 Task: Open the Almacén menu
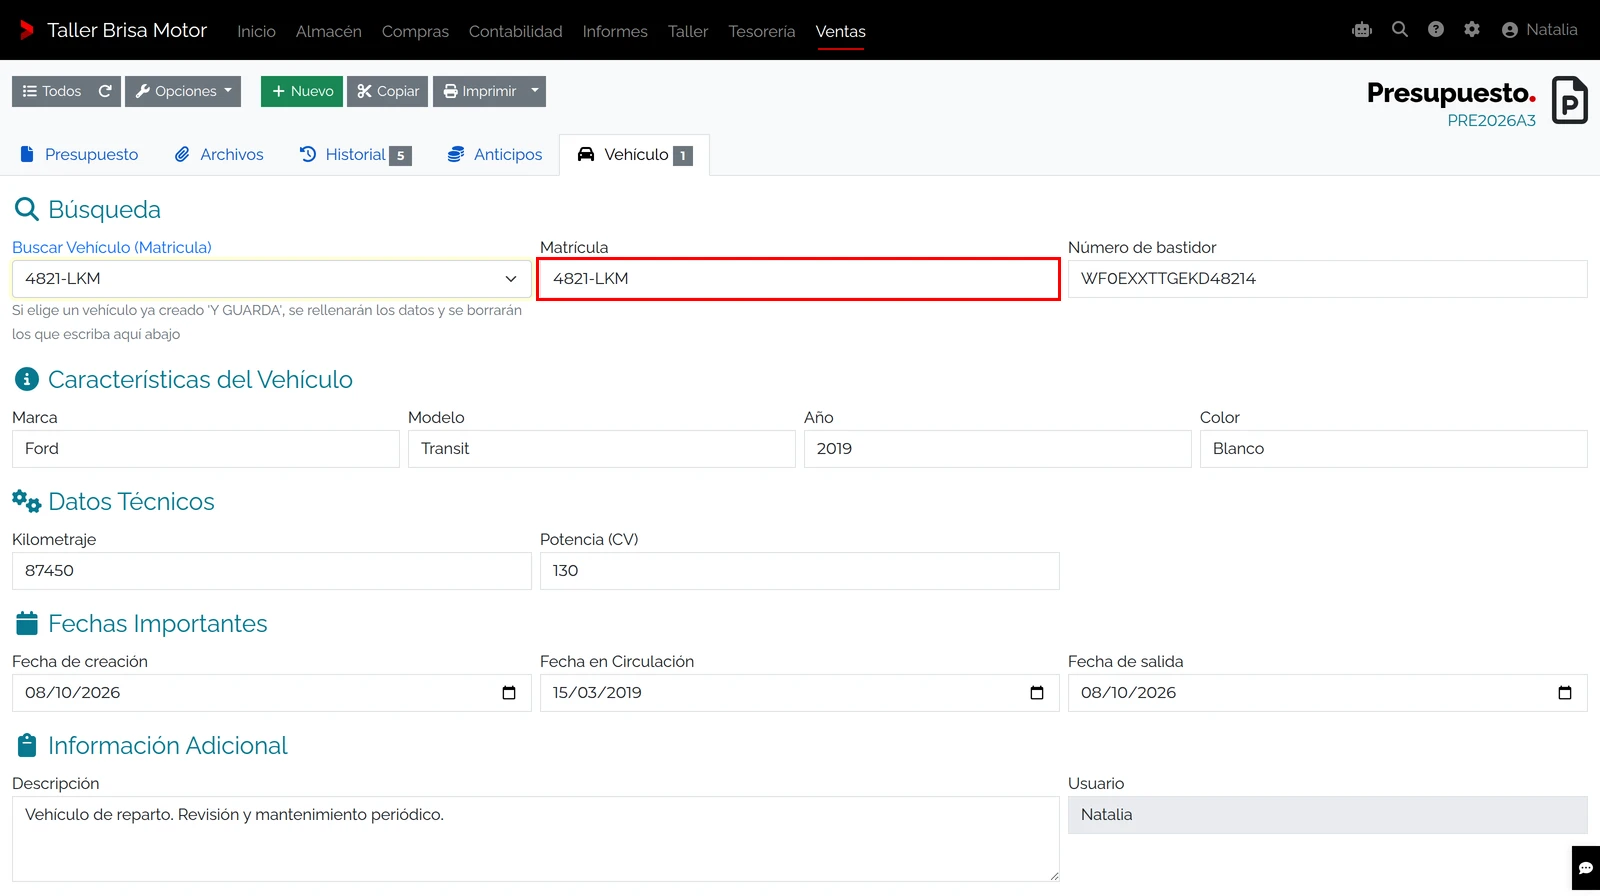[x=329, y=31]
